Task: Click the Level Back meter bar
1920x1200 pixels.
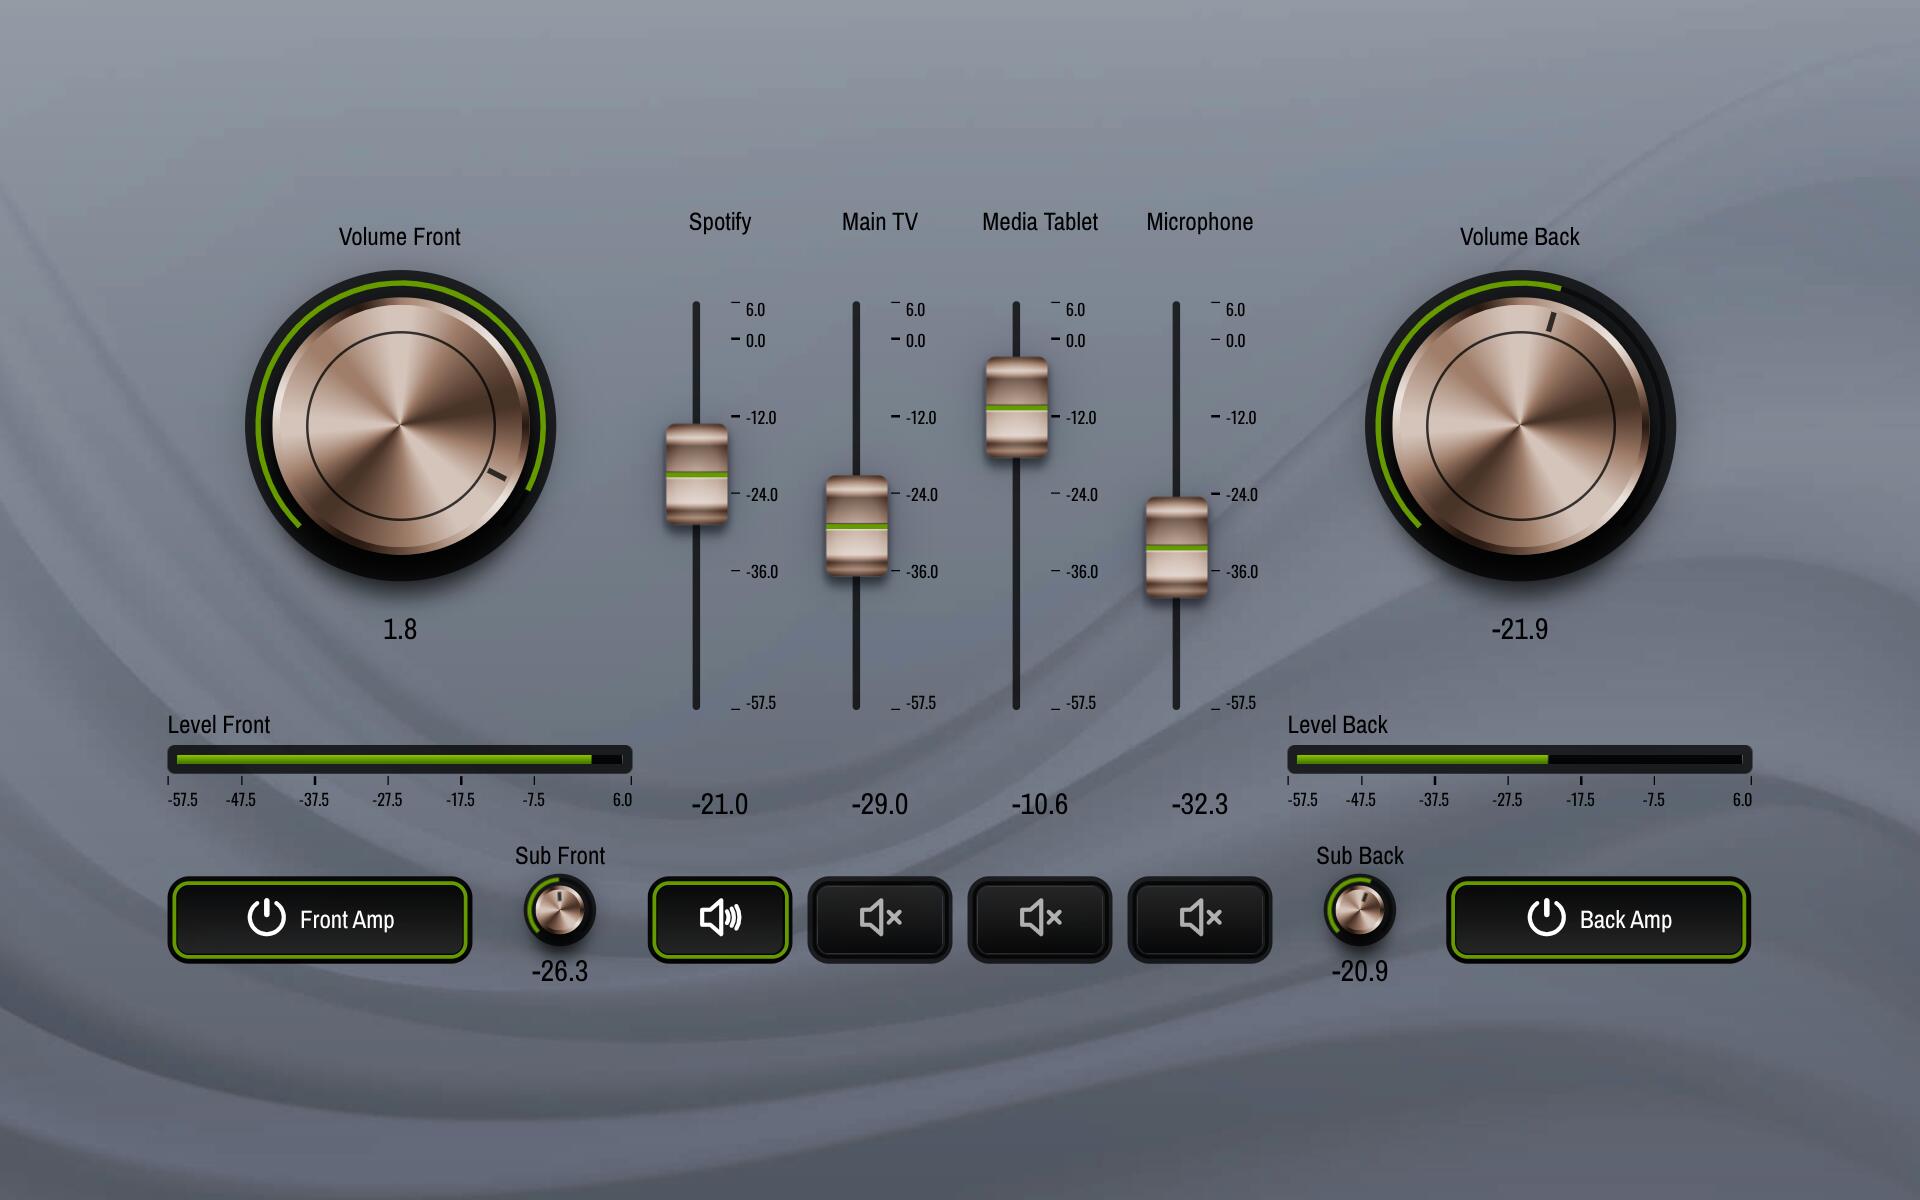Action: (x=1520, y=759)
